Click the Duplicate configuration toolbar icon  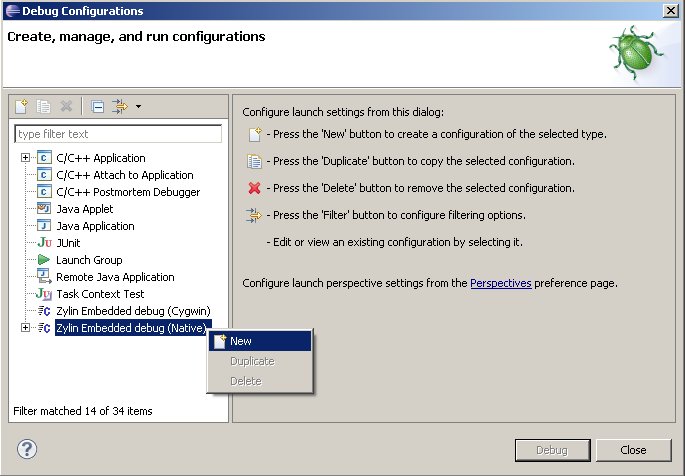(x=44, y=106)
